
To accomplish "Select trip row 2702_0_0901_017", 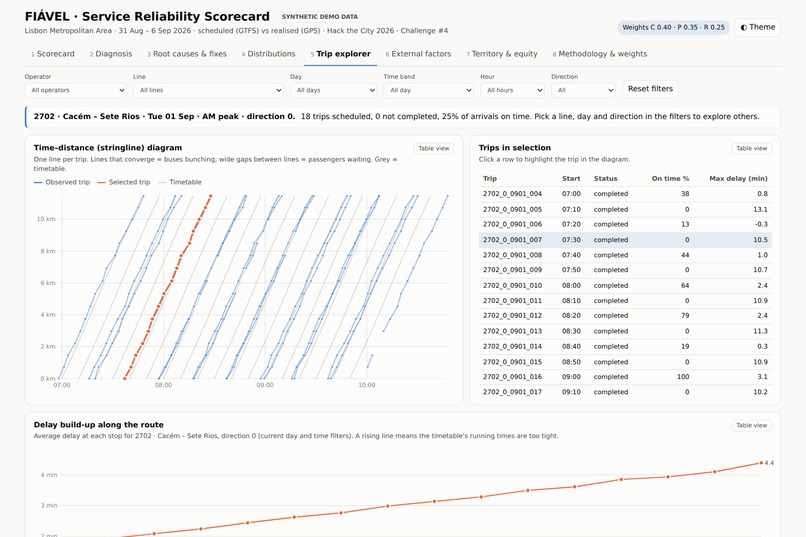I will pos(625,392).
